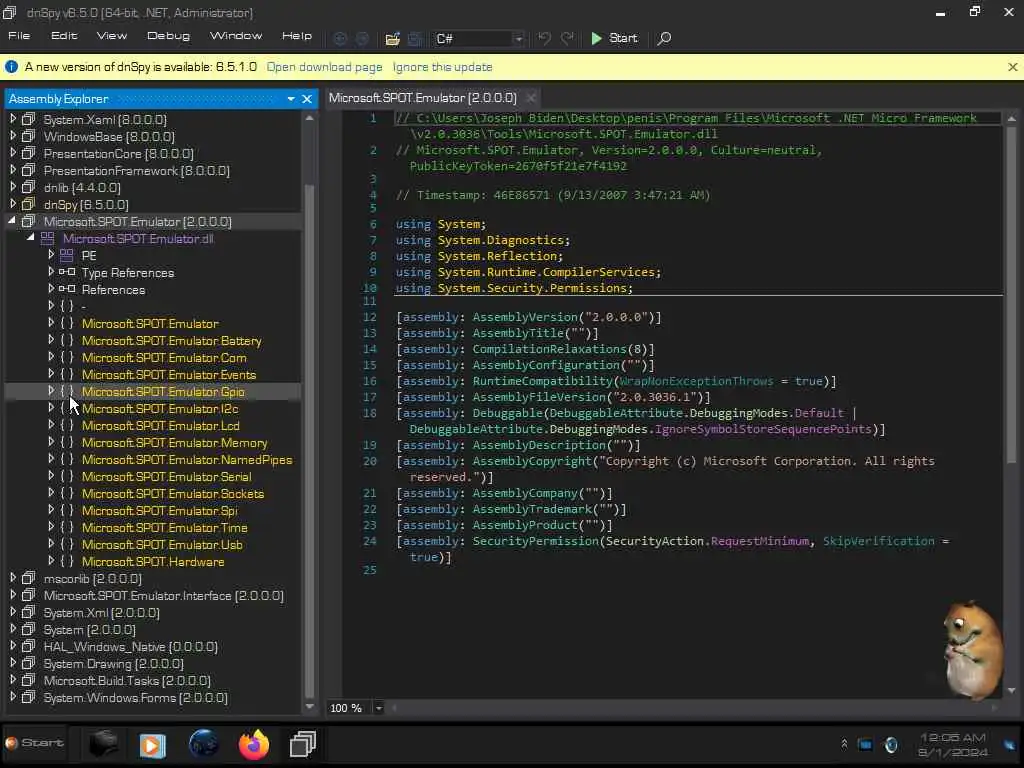Expand the System.Xaml [8.0.0.0] assembly node
The width and height of the screenshot is (1024, 768).
pyautogui.click(x=13, y=119)
